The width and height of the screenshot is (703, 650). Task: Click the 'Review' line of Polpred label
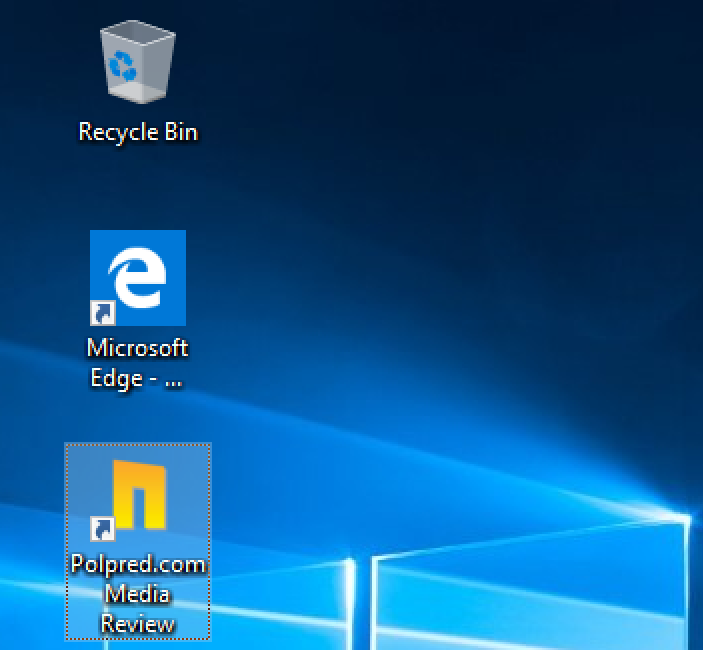[138, 624]
